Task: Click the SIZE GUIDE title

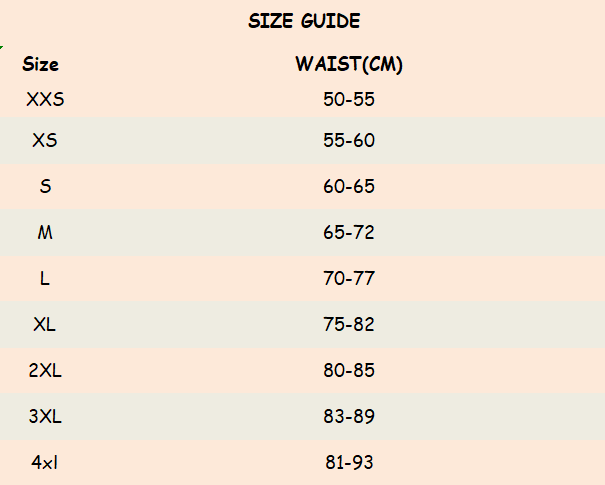Action: 304,21
